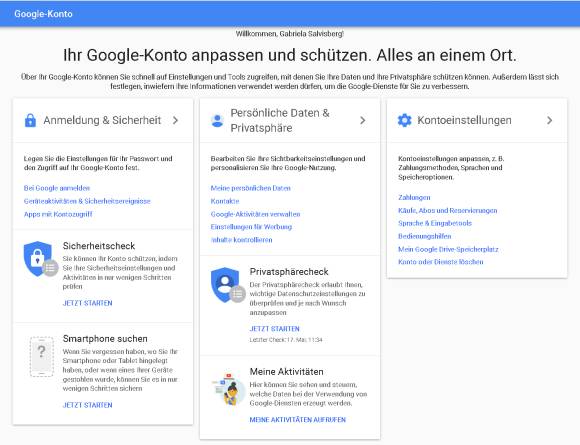Open Geräteaktivitäten & Sicherheitsereignisse link
Screen dimensions: 580x445
pos(87,201)
